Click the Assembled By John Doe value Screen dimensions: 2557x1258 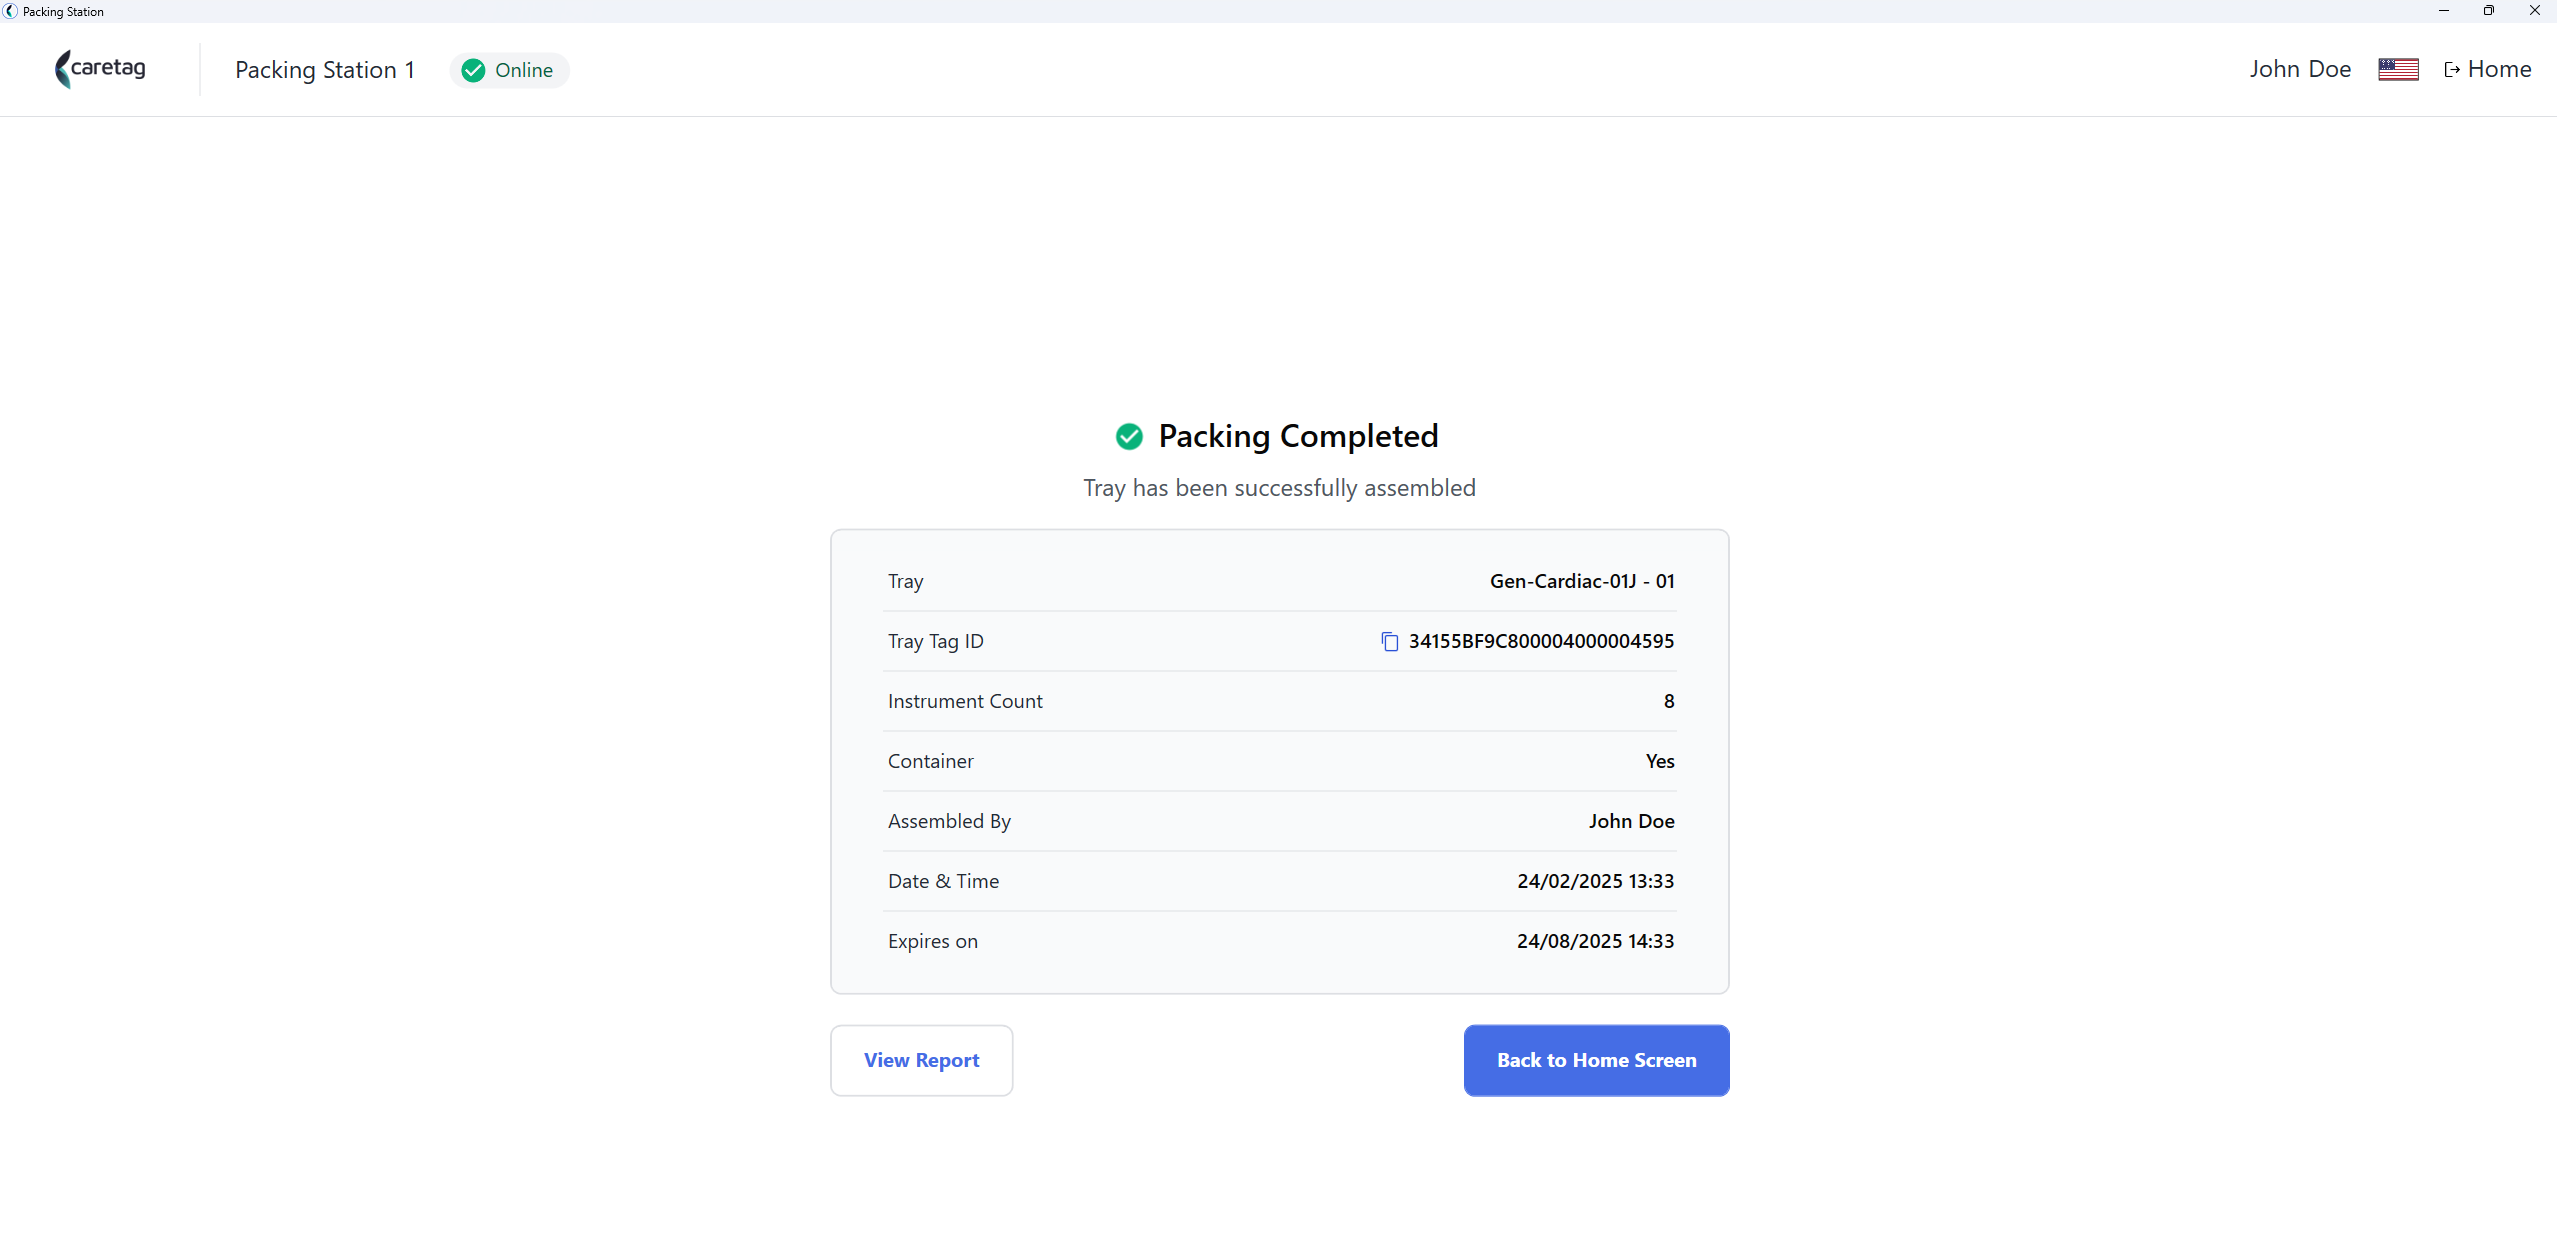tap(1631, 821)
